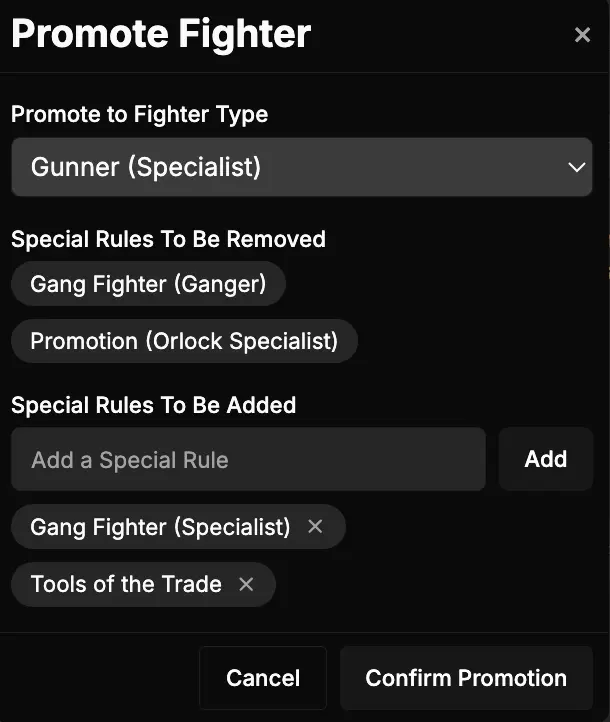Click empty header area right of the Promote Fighter title
The width and height of the screenshot is (610, 722).
click(x=440, y=35)
